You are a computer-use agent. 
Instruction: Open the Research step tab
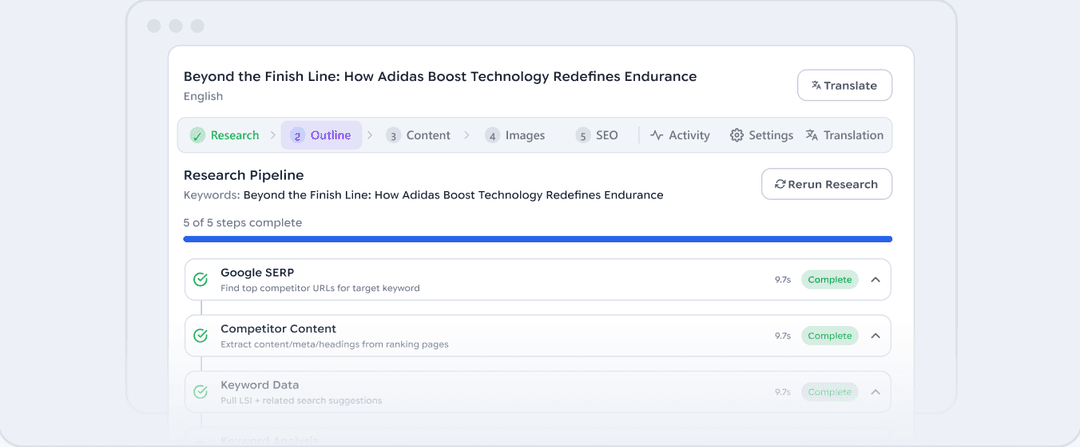coord(225,135)
